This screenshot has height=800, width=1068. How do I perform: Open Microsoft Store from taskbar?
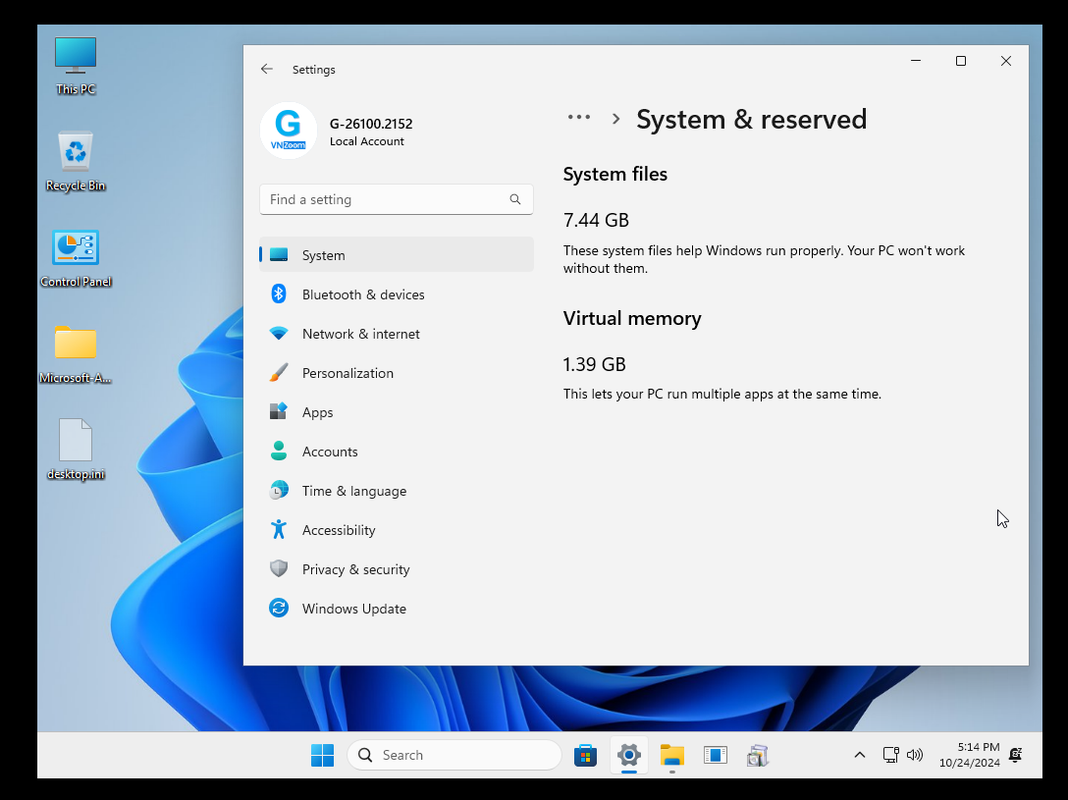click(x=585, y=755)
